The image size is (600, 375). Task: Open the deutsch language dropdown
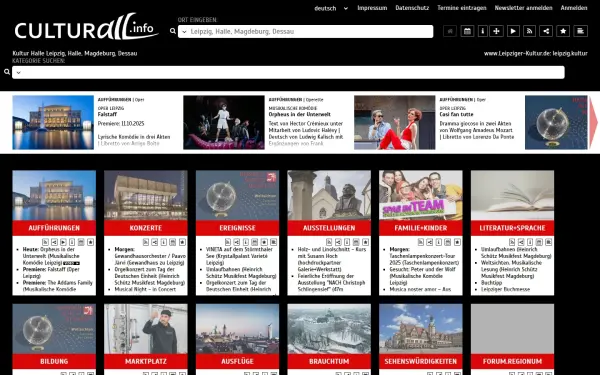[x=331, y=8]
